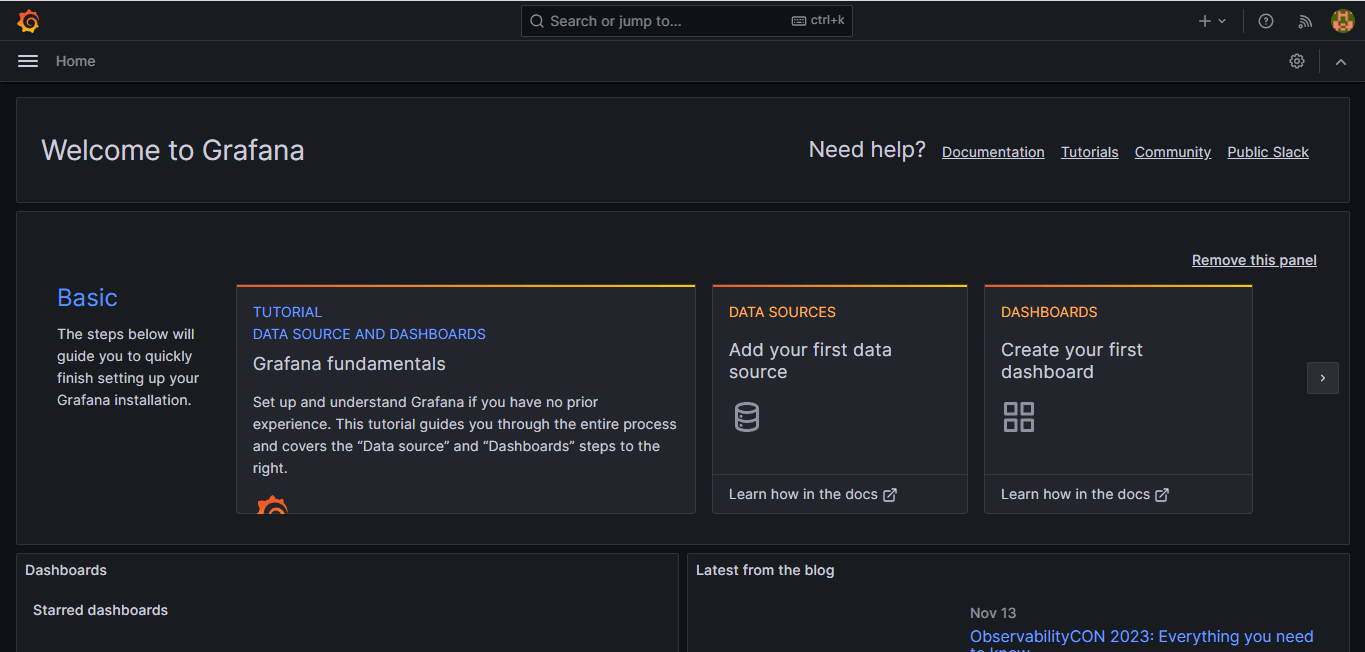The width and height of the screenshot is (1365, 652).
Task: Select the Home breadcrumb
Action: pyautogui.click(x=75, y=61)
